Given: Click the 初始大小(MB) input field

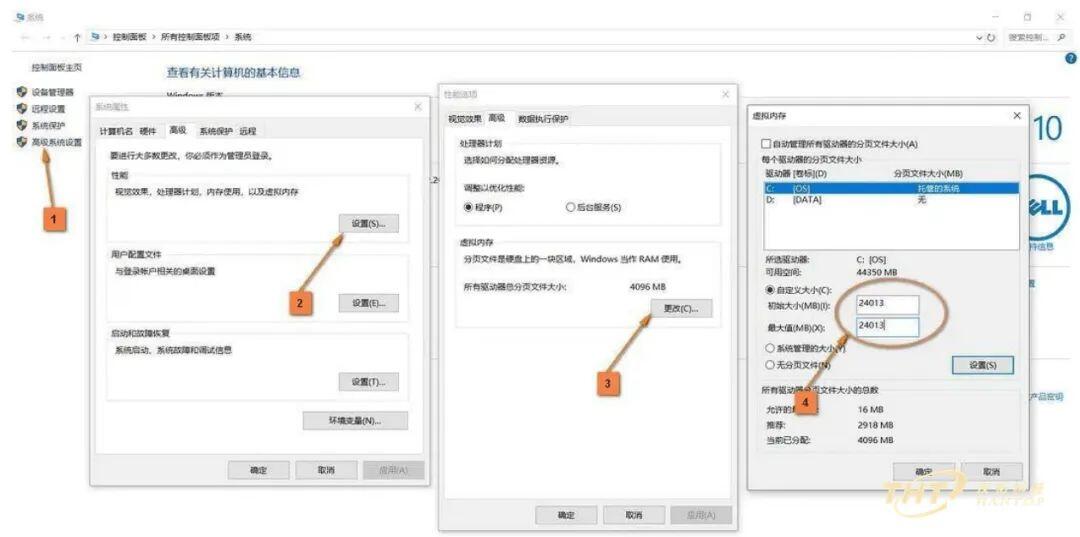Looking at the screenshot, I should 887,304.
